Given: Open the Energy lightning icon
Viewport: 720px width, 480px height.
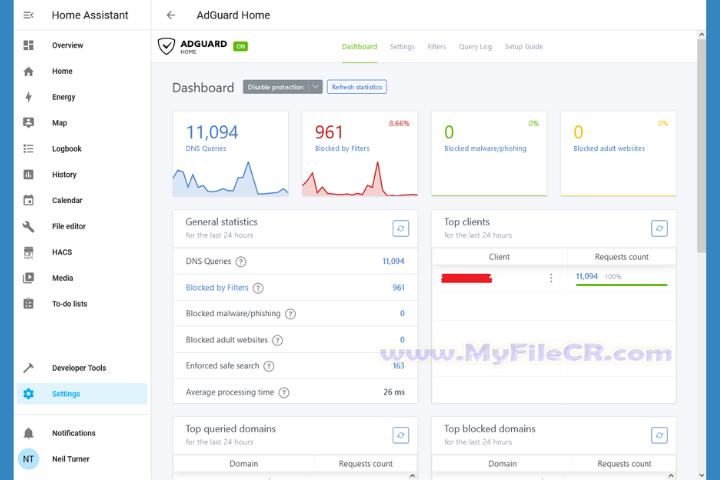Looking at the screenshot, I should pos(28,97).
